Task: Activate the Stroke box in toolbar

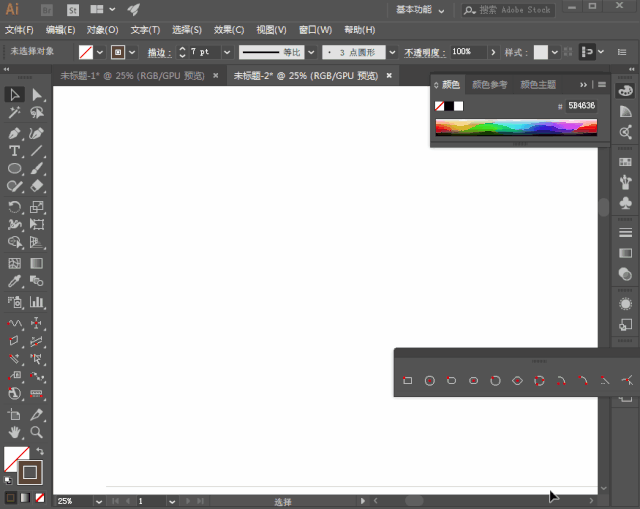Action: (x=30, y=473)
